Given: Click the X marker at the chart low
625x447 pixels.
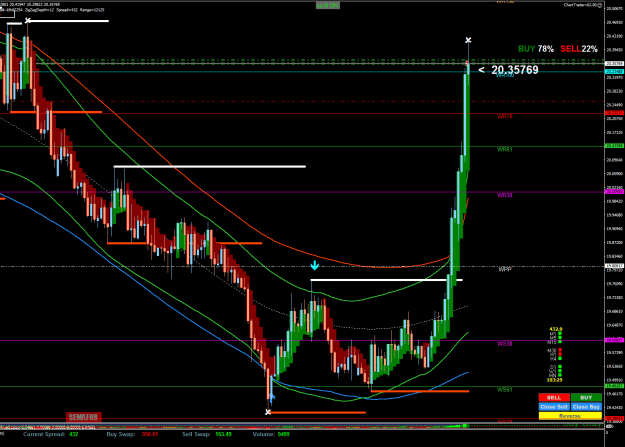Looking at the screenshot, I should click(x=268, y=412).
